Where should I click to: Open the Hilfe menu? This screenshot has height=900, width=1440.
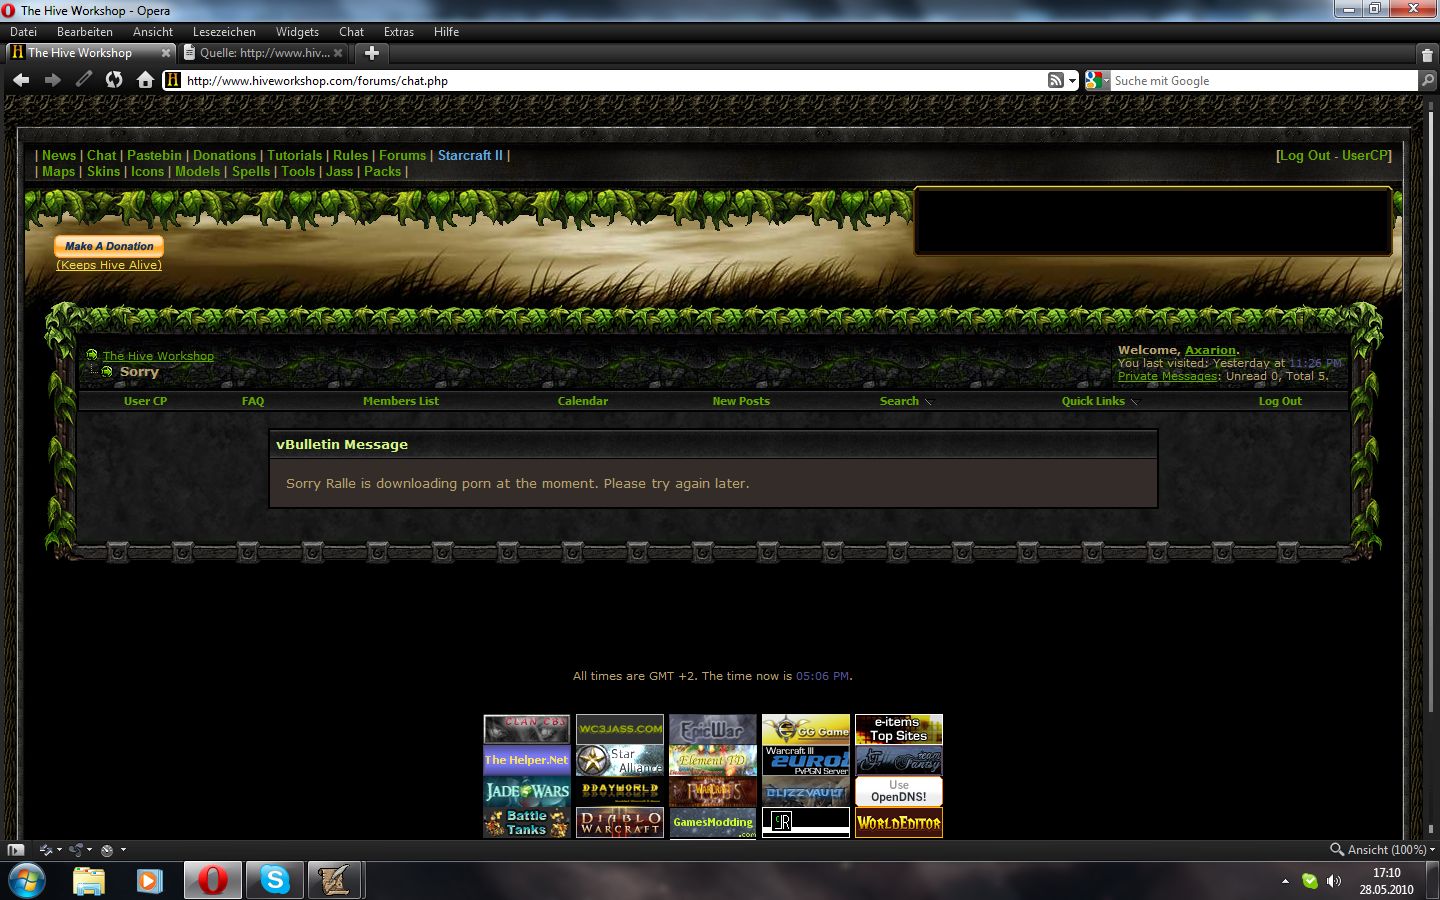tap(446, 32)
